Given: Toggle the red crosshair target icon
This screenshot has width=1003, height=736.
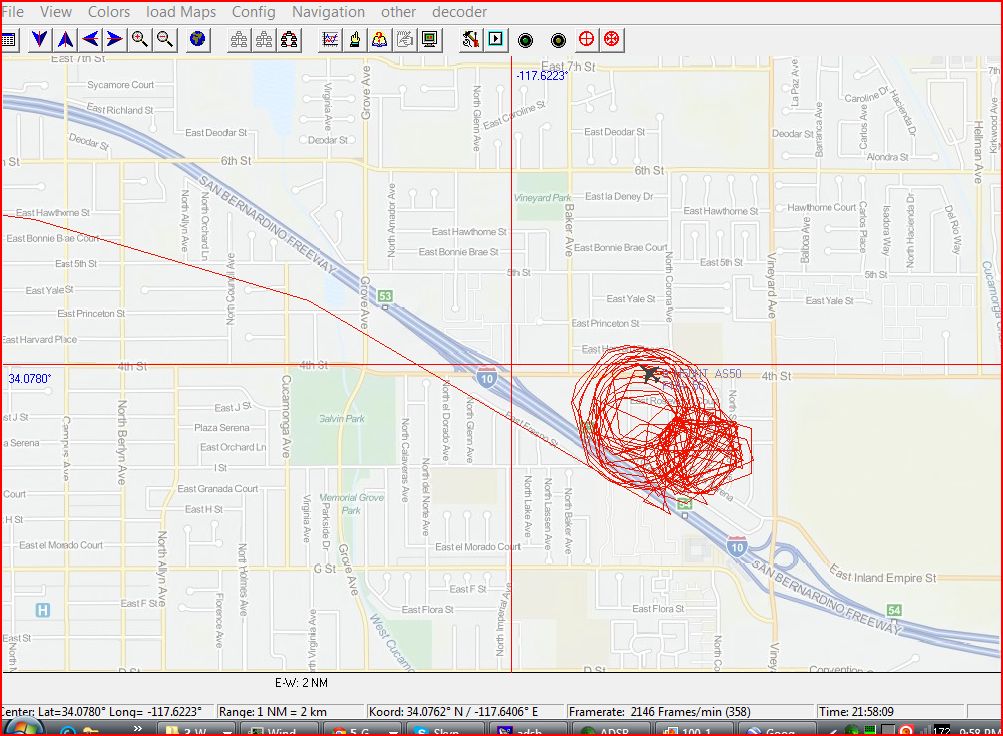Looking at the screenshot, I should click(x=587, y=39).
